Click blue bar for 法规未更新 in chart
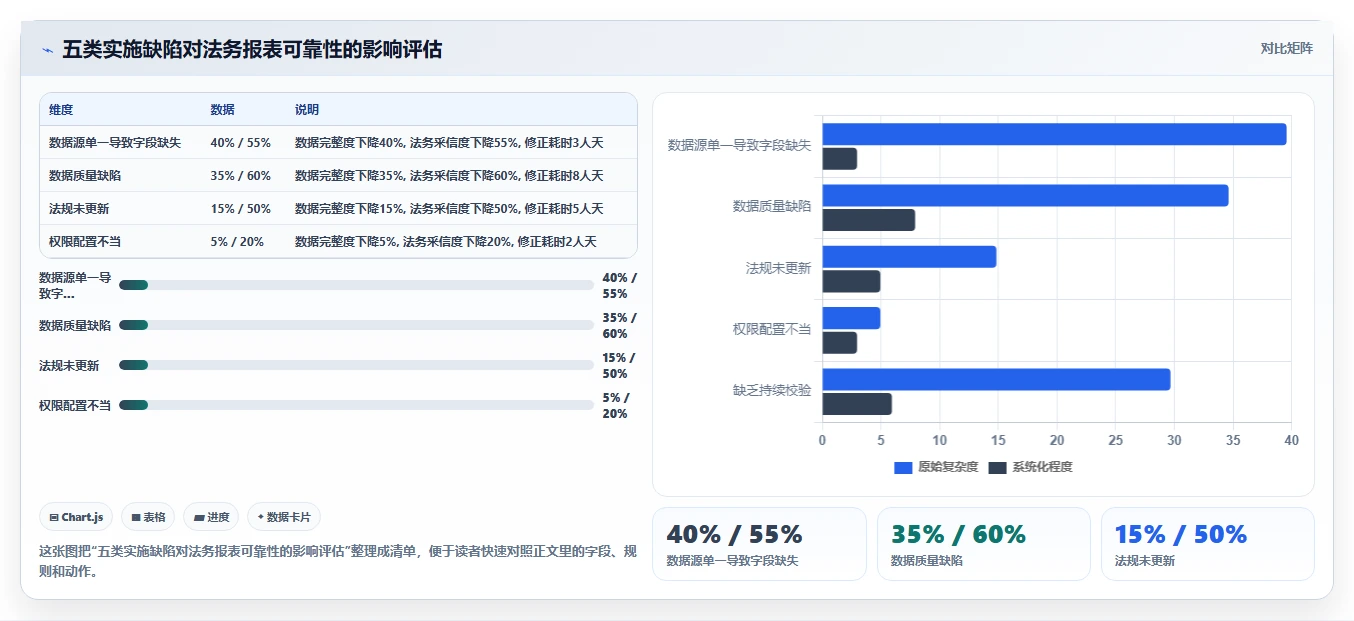This screenshot has width=1354, height=621. (x=909, y=256)
